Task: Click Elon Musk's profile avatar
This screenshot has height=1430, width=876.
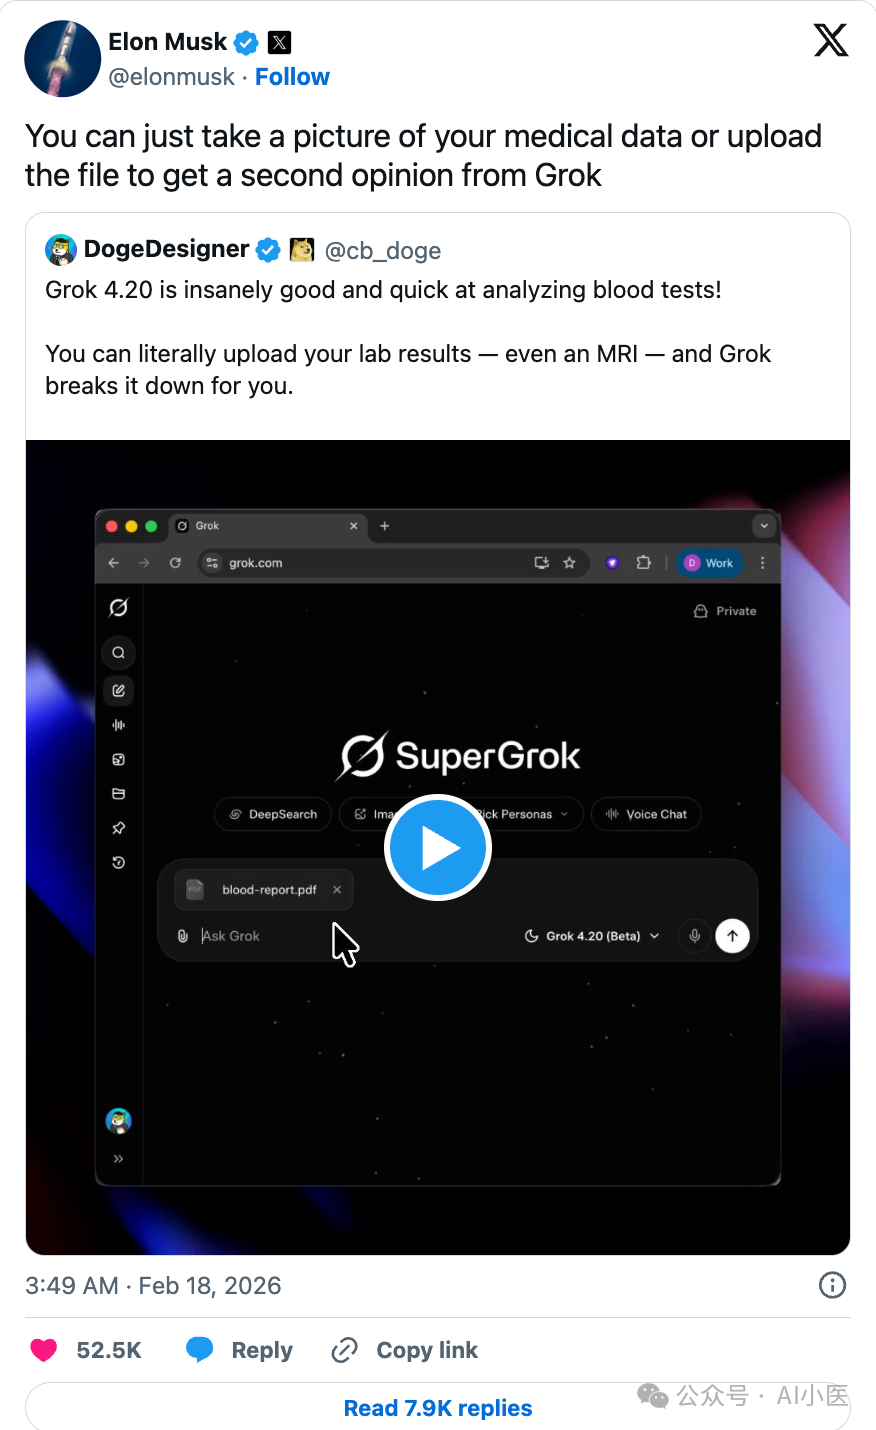Action: (x=62, y=58)
